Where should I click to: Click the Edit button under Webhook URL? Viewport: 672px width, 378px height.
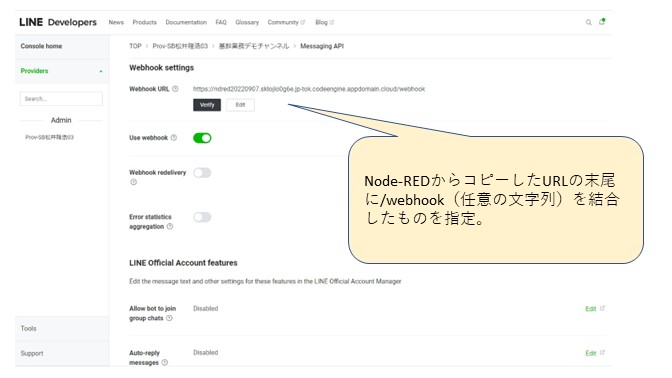click(x=240, y=105)
